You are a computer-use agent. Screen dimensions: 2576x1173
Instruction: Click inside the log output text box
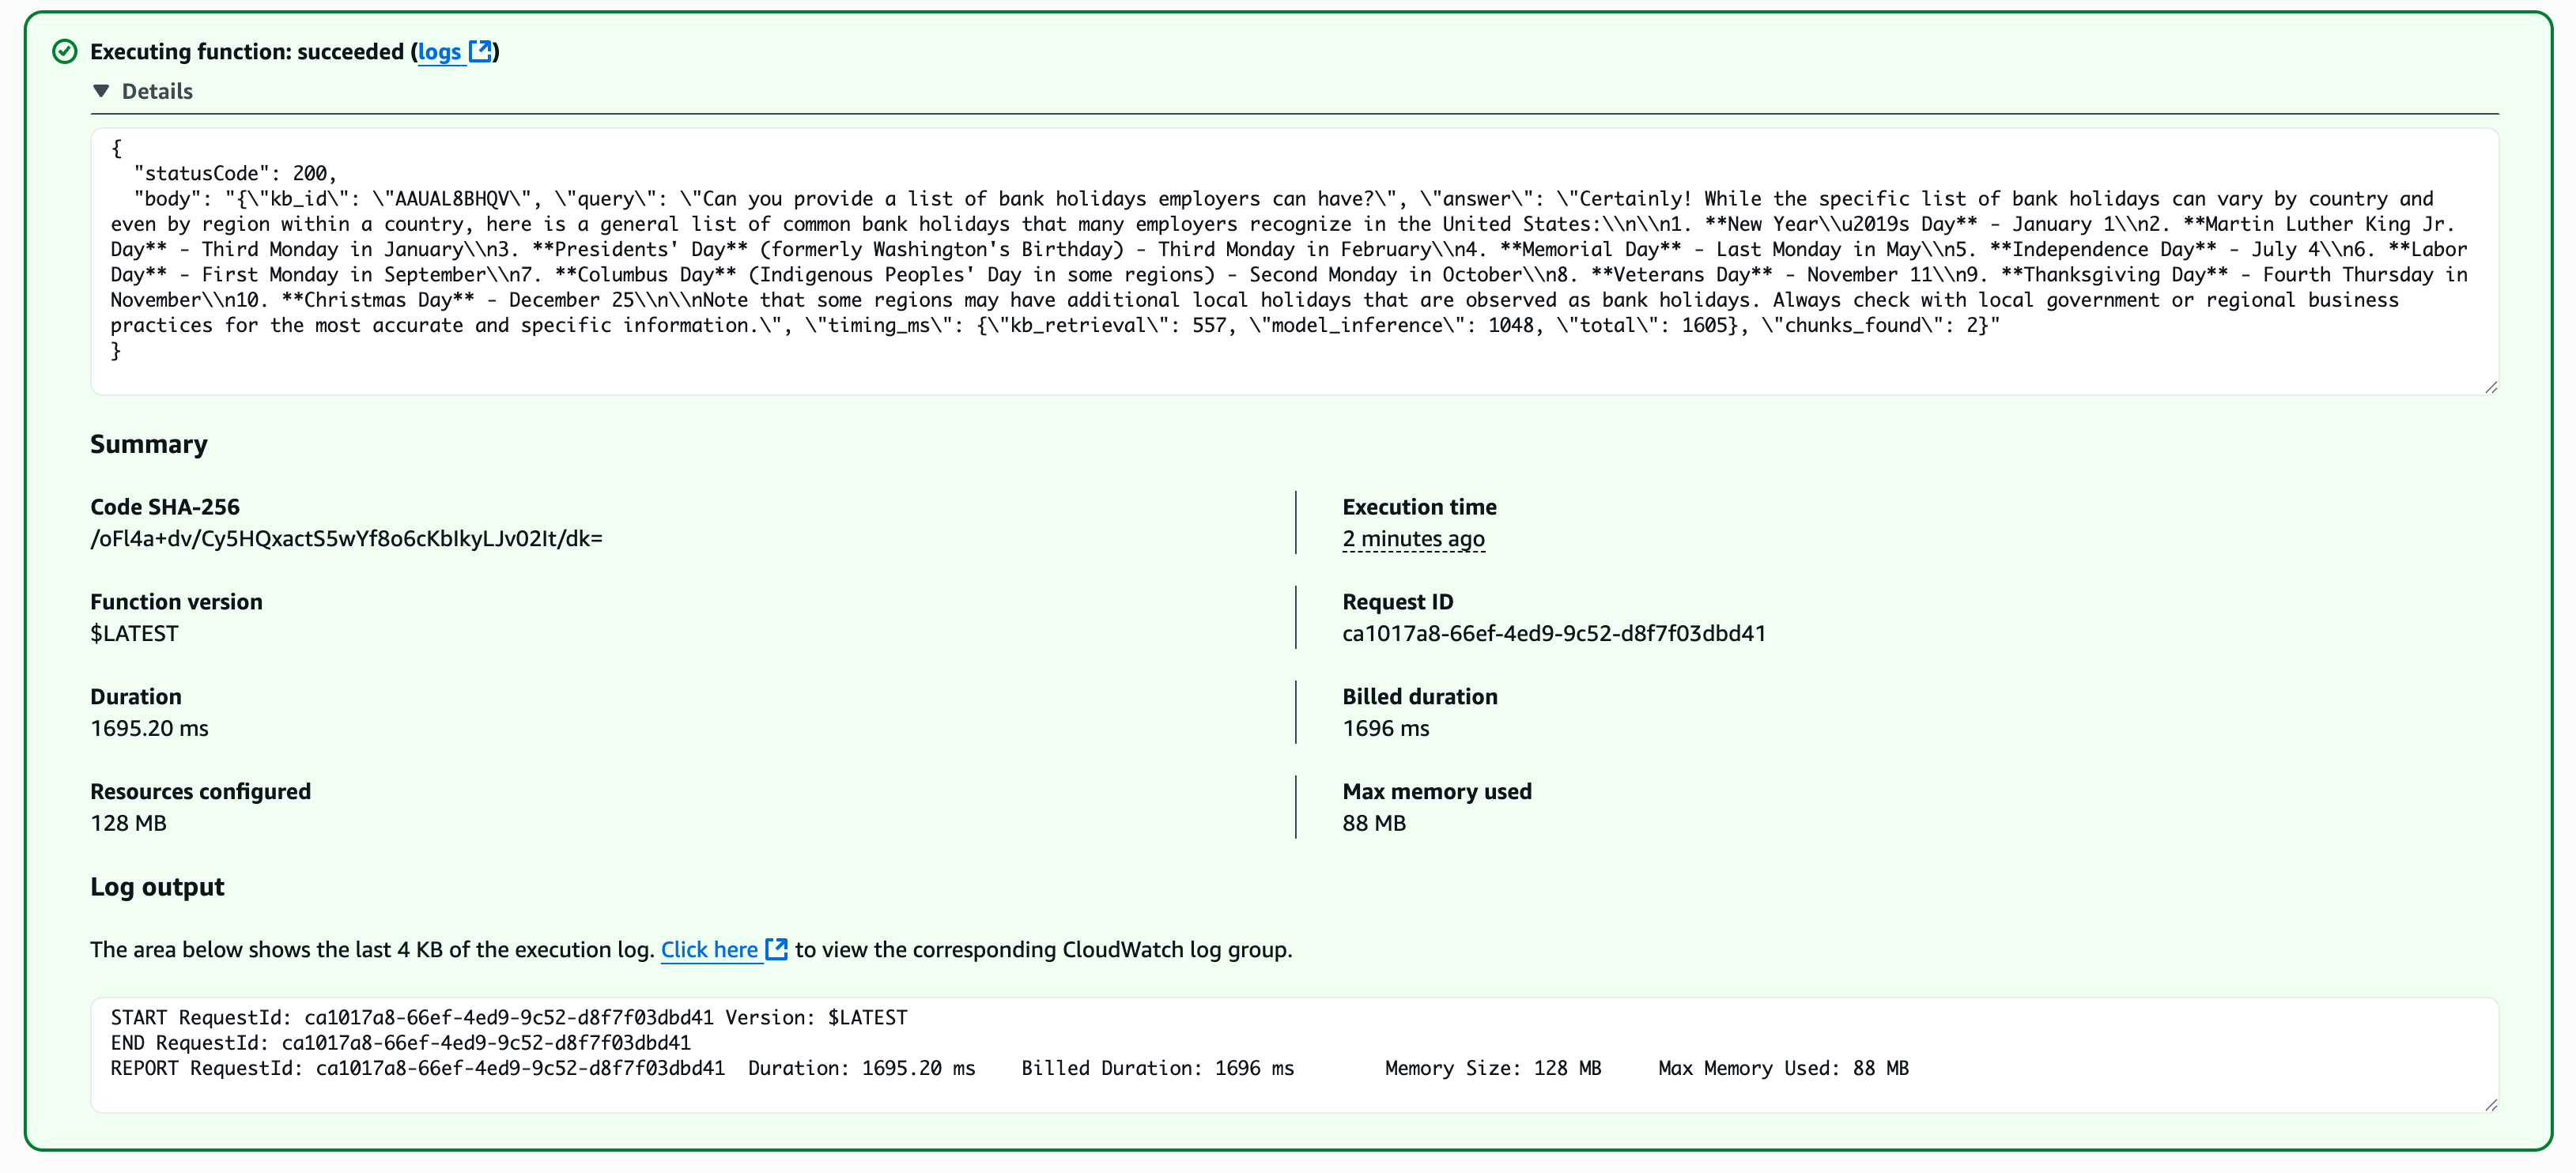pyautogui.click(x=1294, y=1054)
